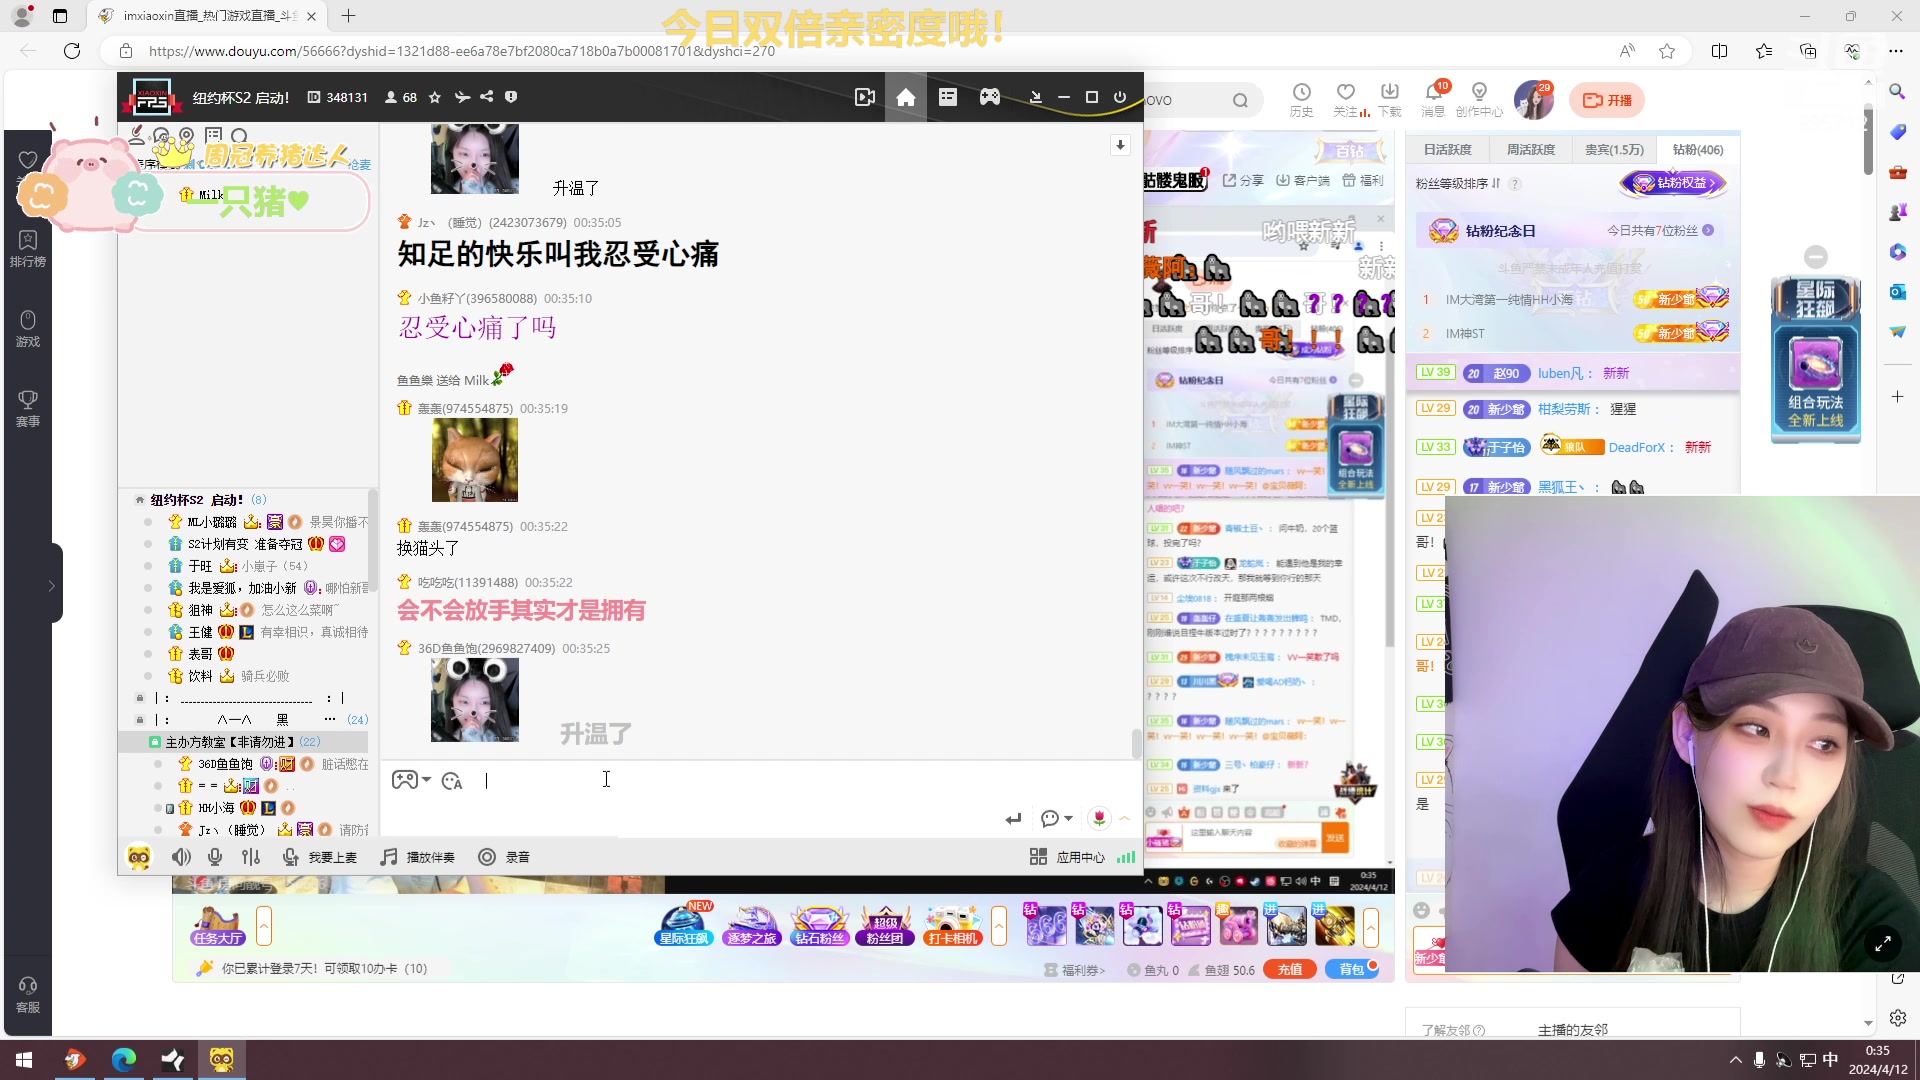Click the home icon in the player toolbar
This screenshot has height=1080, width=1920.
pos(906,97)
